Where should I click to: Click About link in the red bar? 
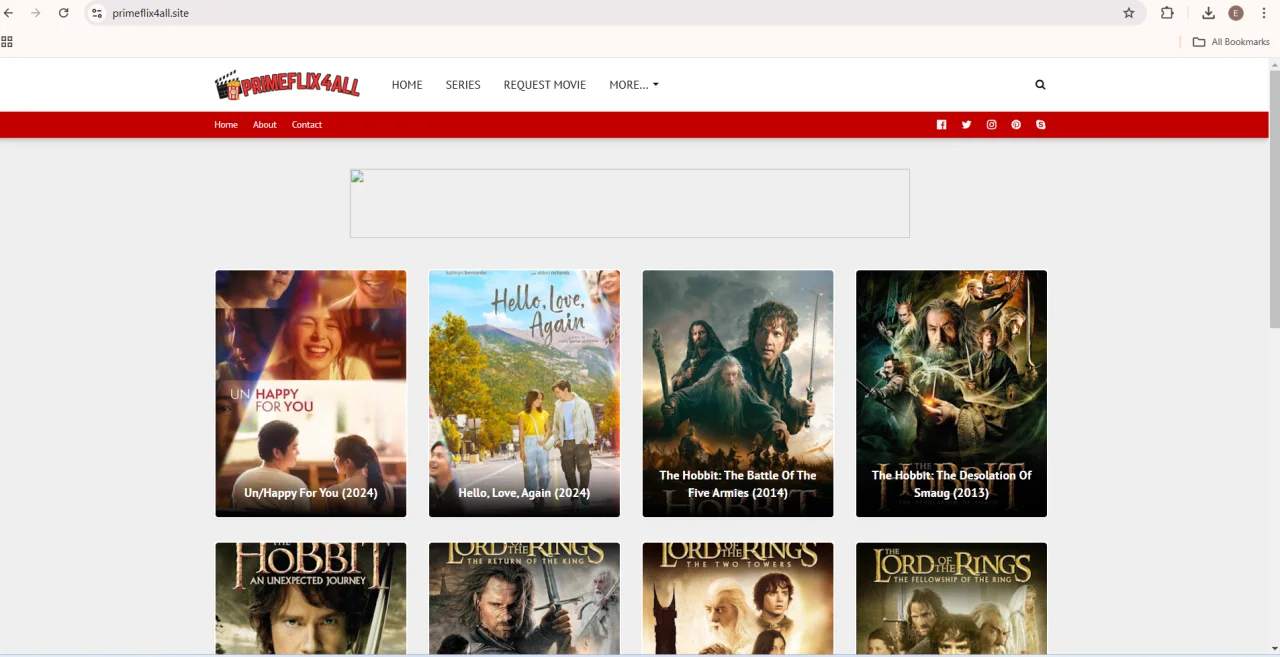(x=265, y=125)
